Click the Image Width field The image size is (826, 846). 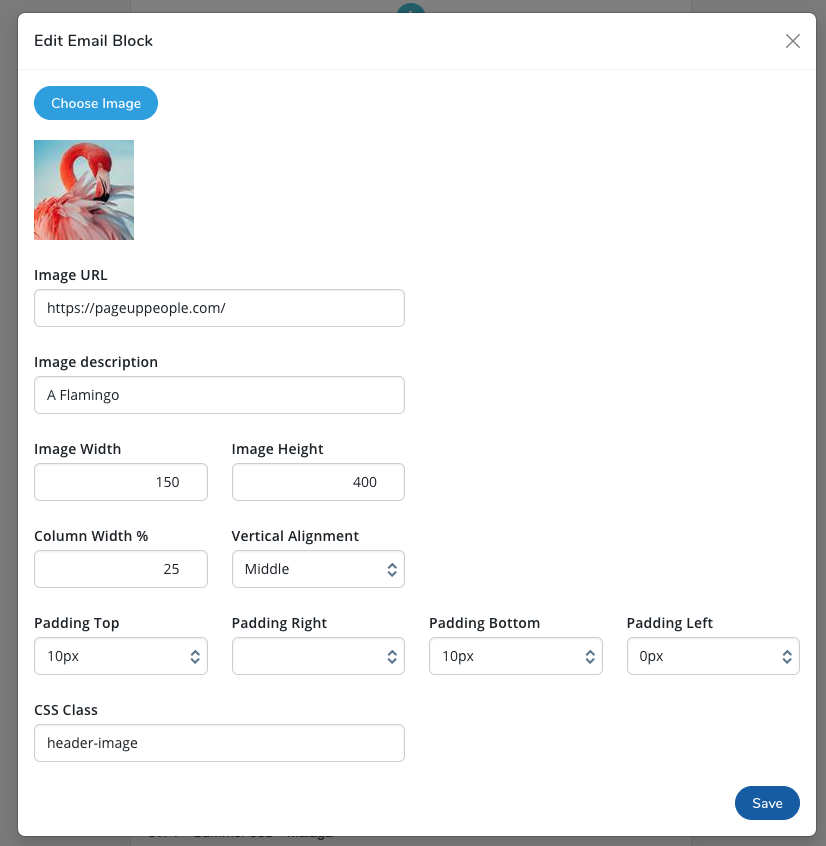click(x=120, y=482)
